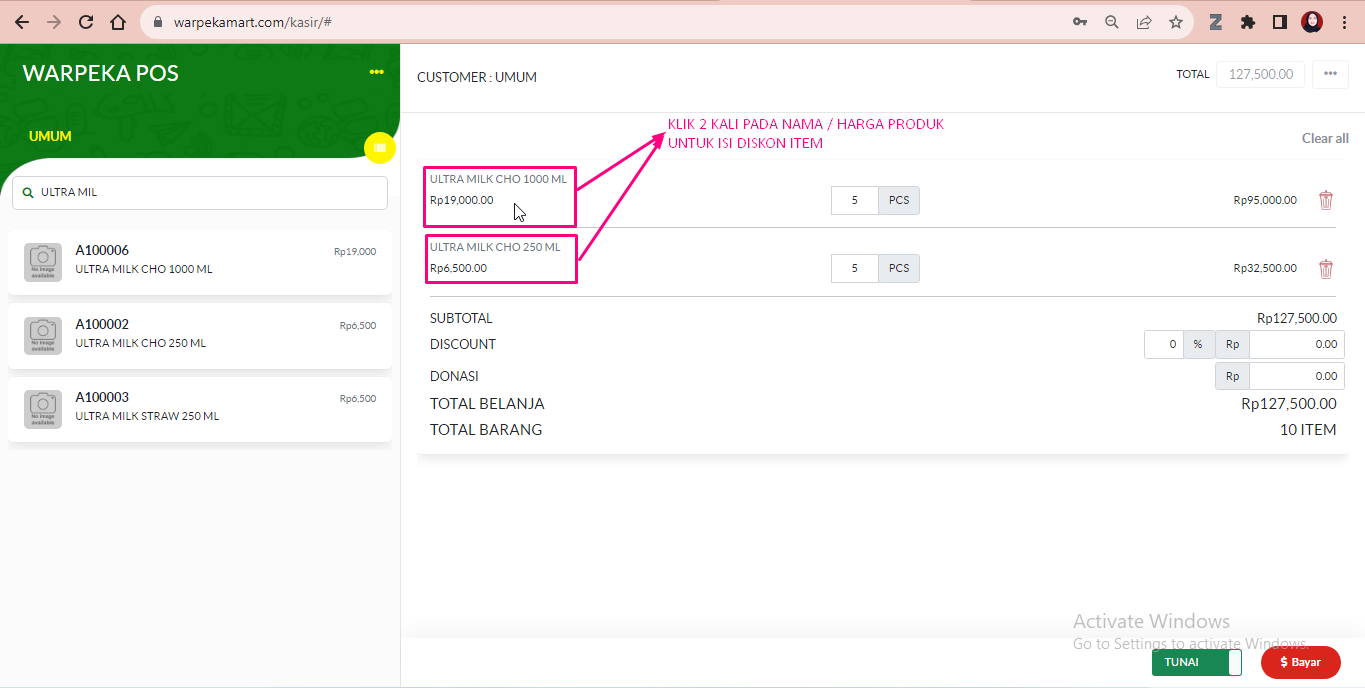The width and height of the screenshot is (1365, 688).
Task: Click the CUSTOMER : UMUM header text
Action: tap(477, 77)
